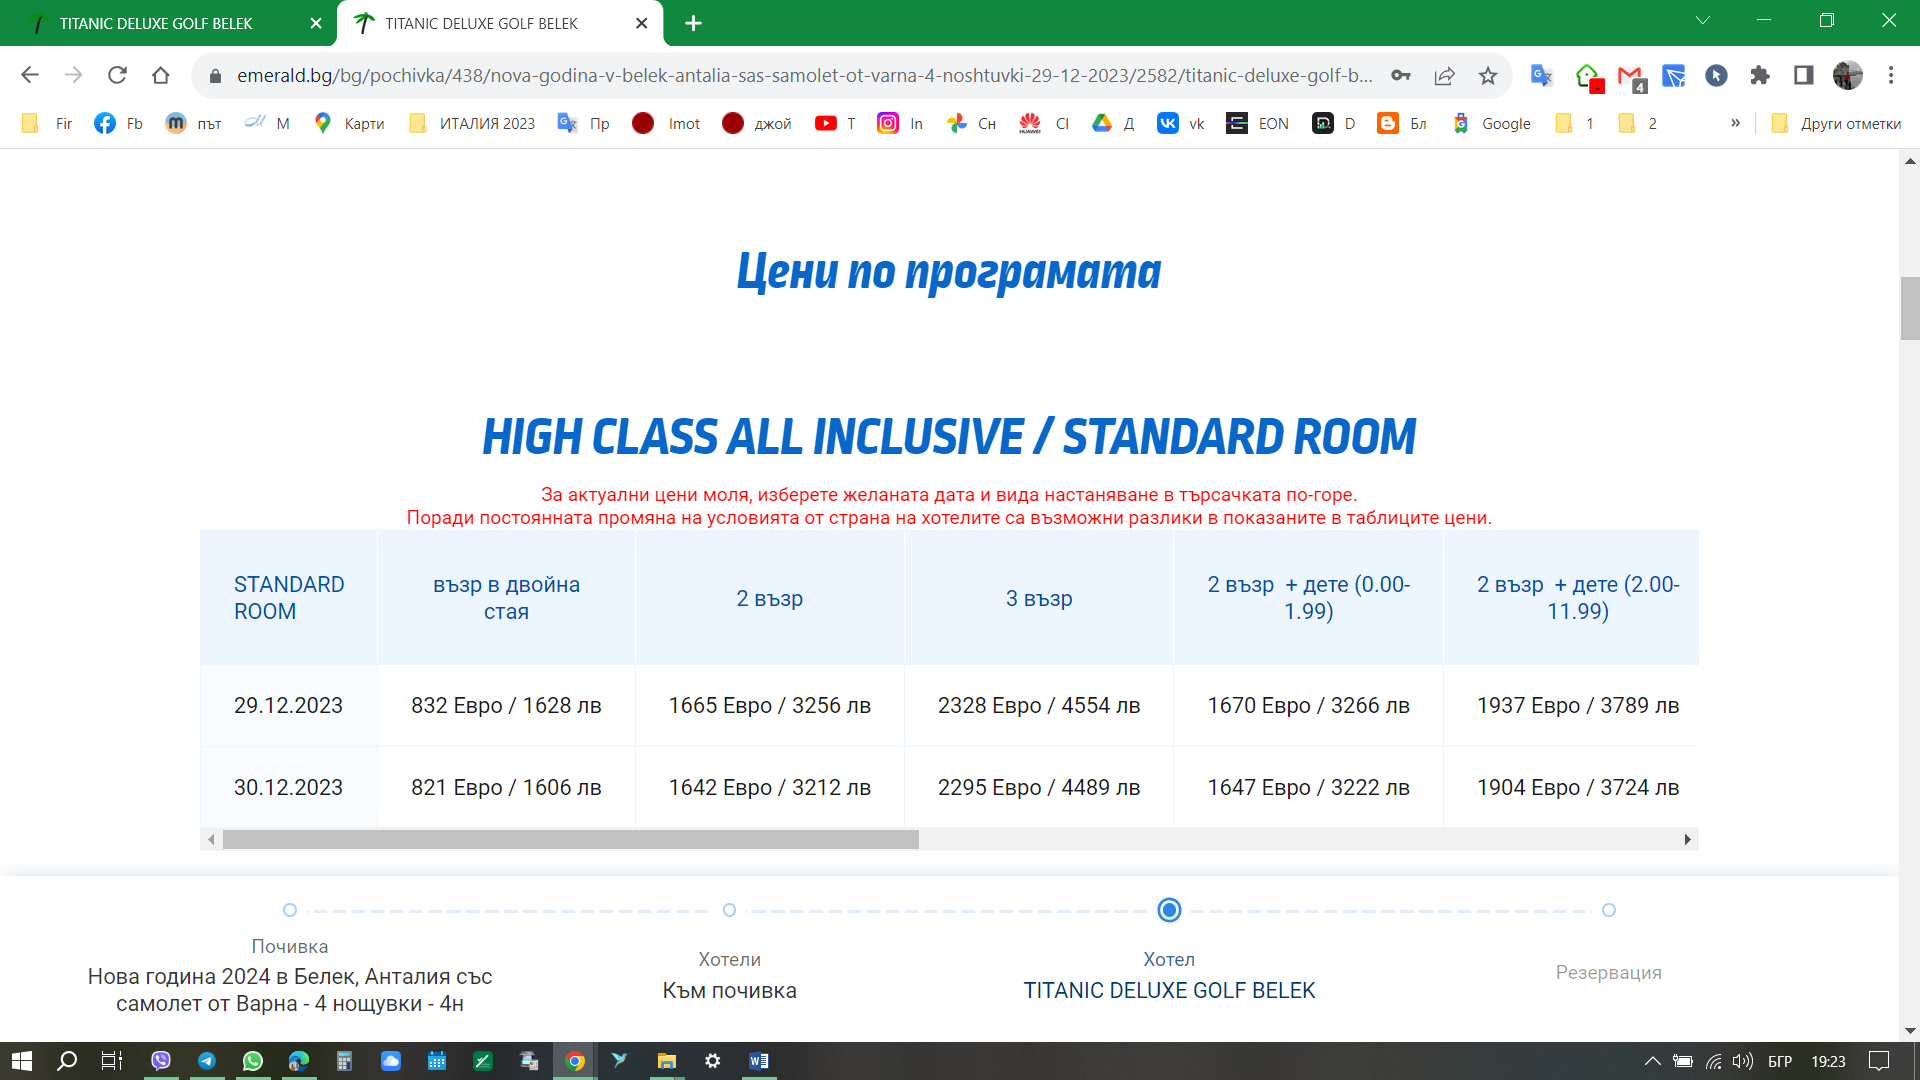Screen dimensions: 1920x1080
Task: Open bookmark folder labeled 1
Action: click(x=1575, y=123)
